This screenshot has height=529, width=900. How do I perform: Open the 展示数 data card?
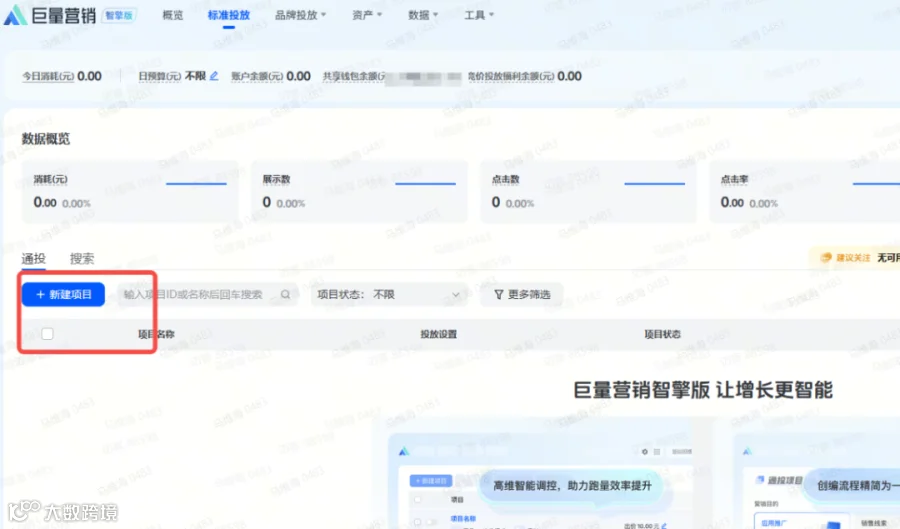pos(359,192)
